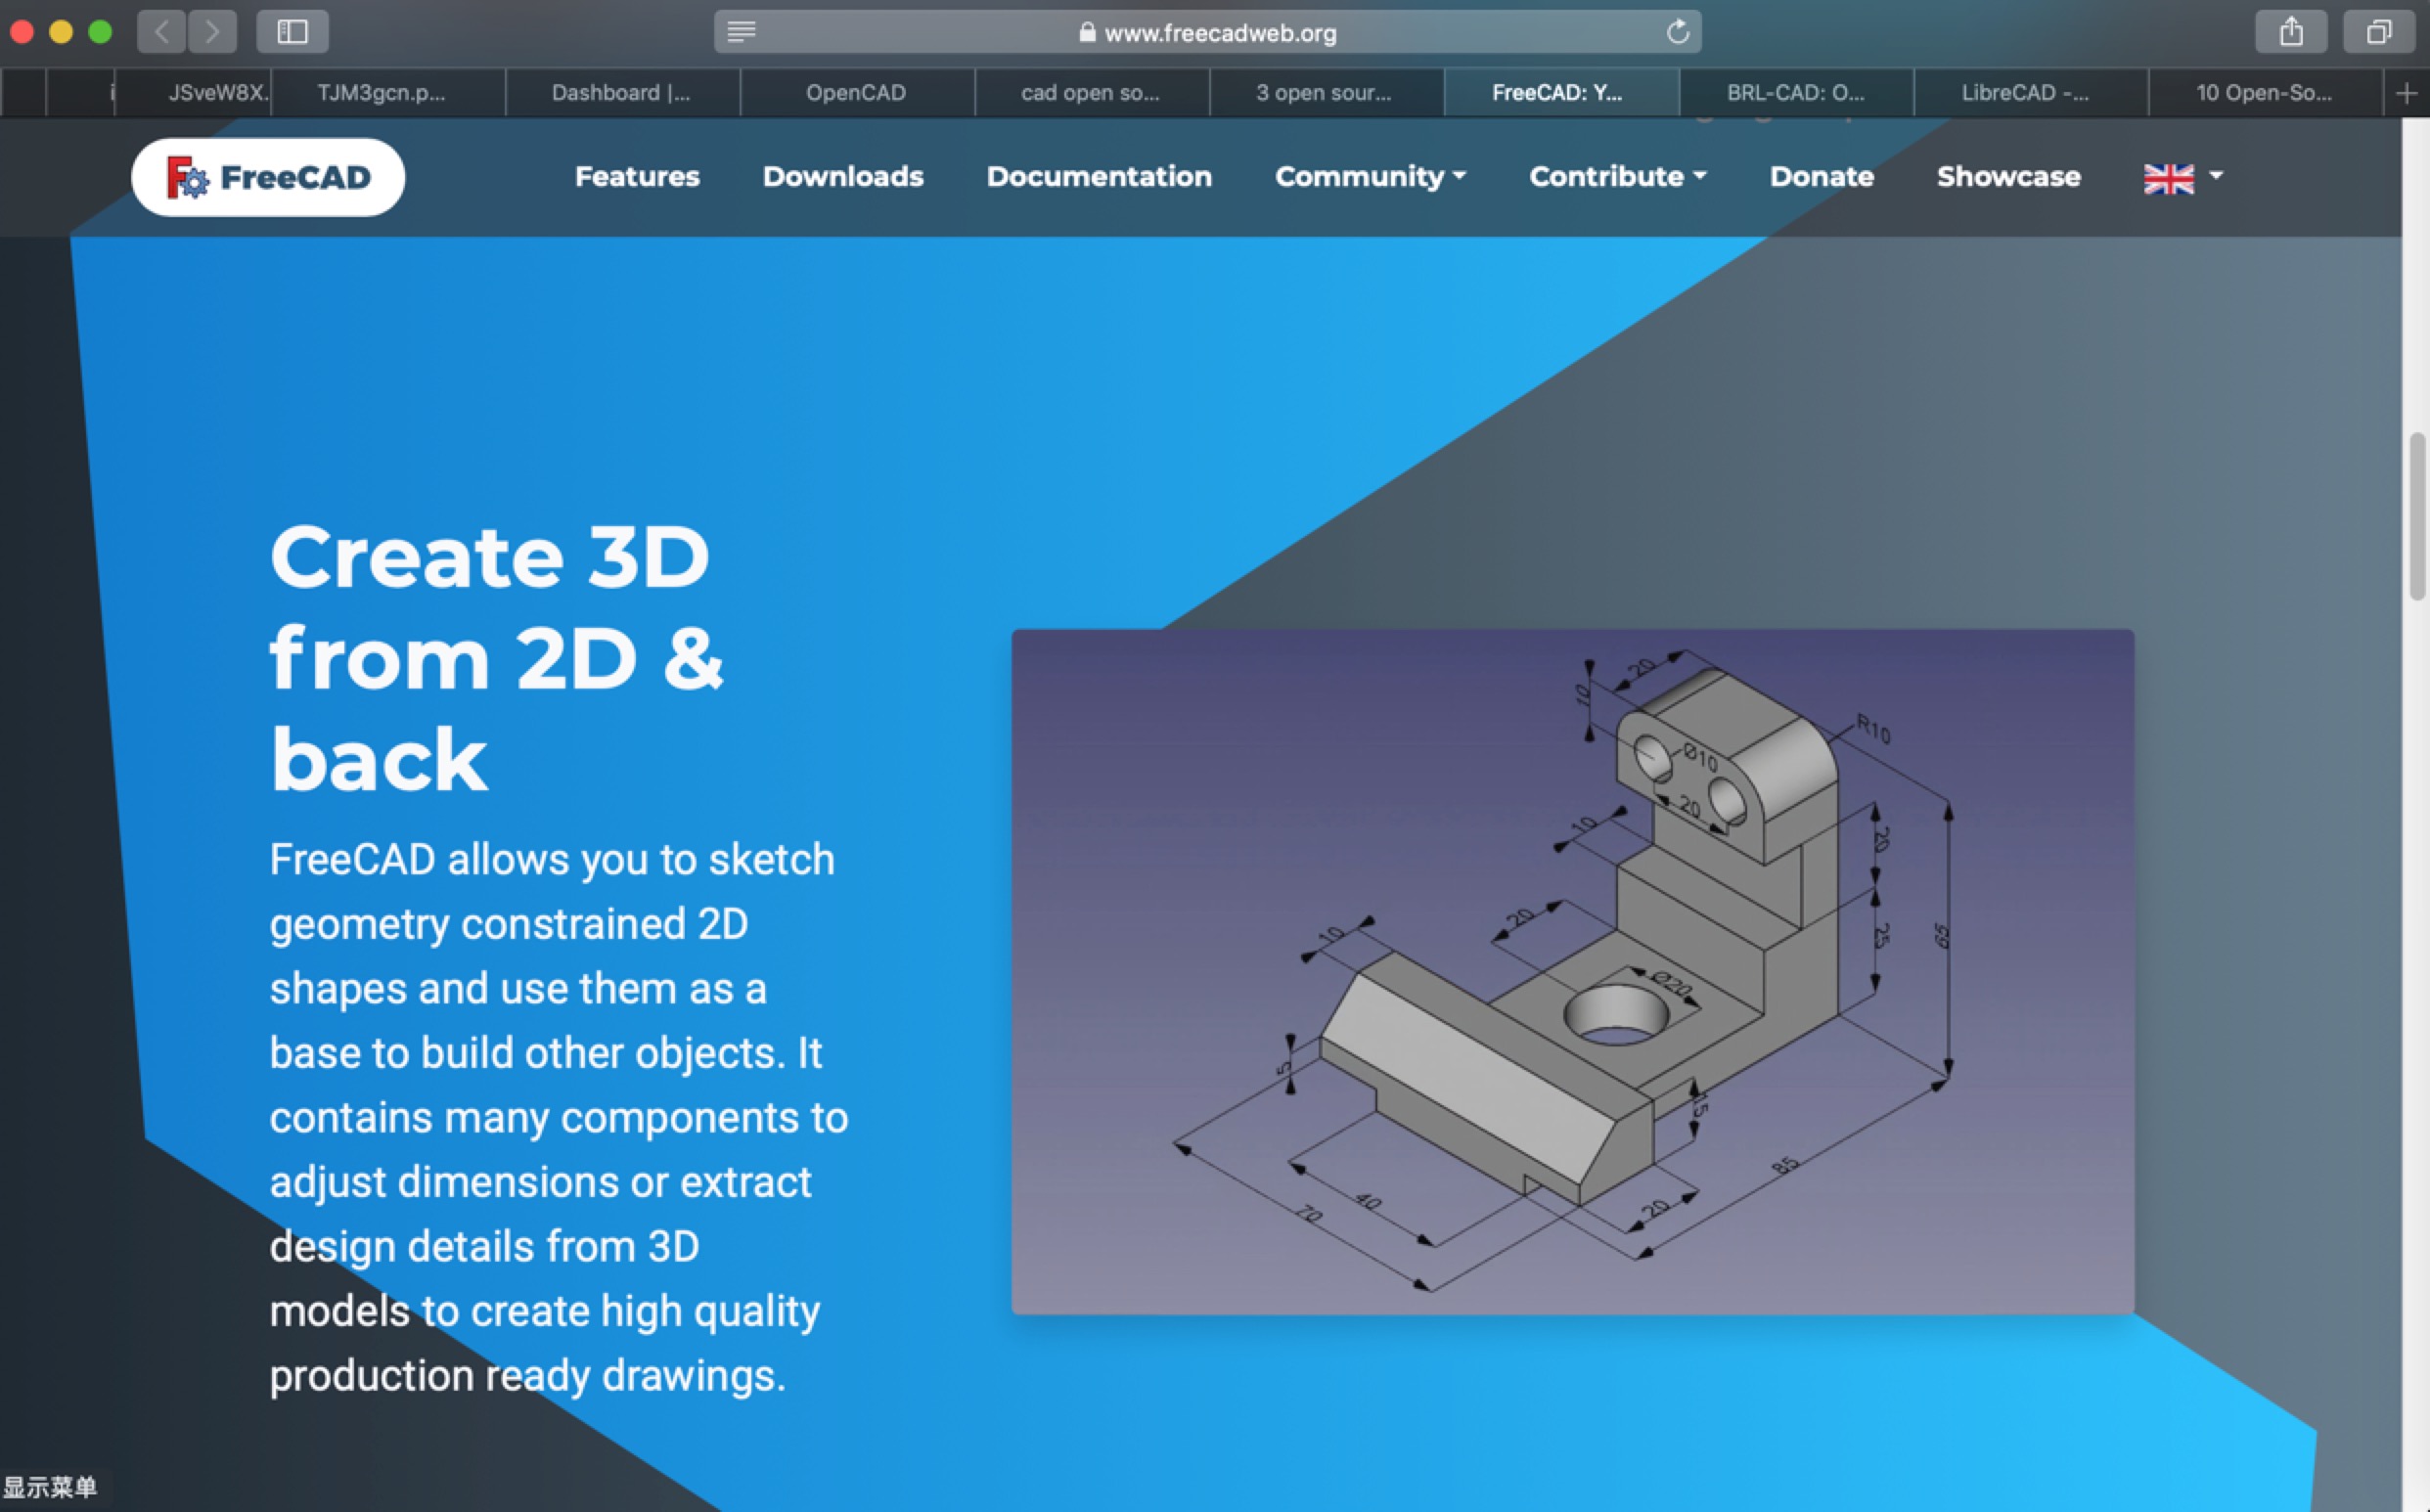Expand the Community dropdown menu
2430x1512 pixels.
pyautogui.click(x=1369, y=177)
